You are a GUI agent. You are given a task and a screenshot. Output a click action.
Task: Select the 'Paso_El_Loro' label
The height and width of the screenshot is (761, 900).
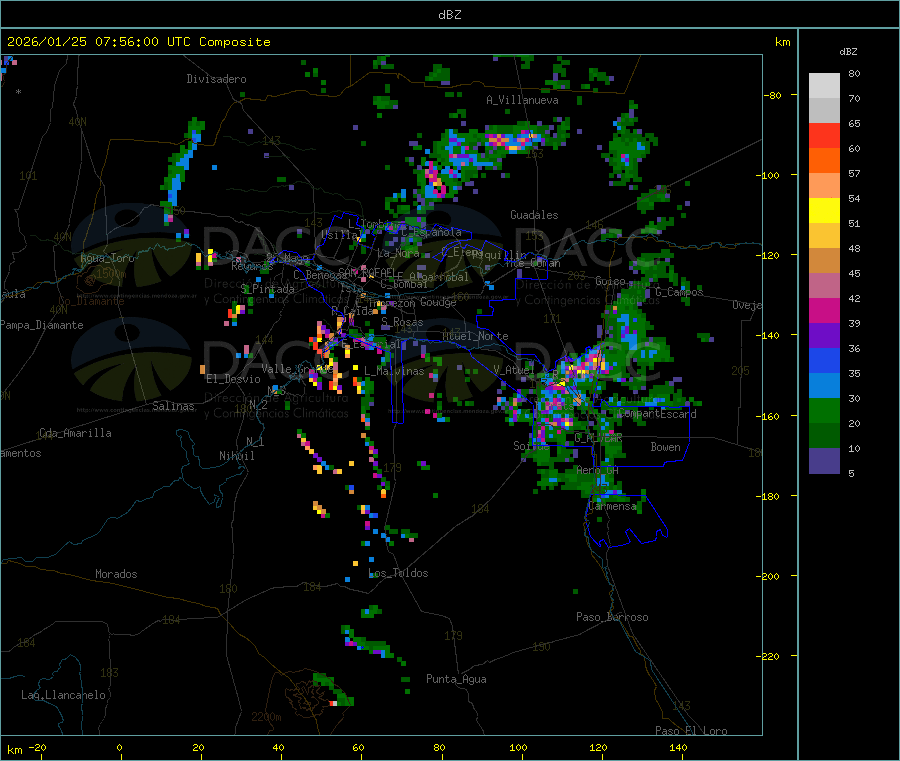tap(691, 731)
